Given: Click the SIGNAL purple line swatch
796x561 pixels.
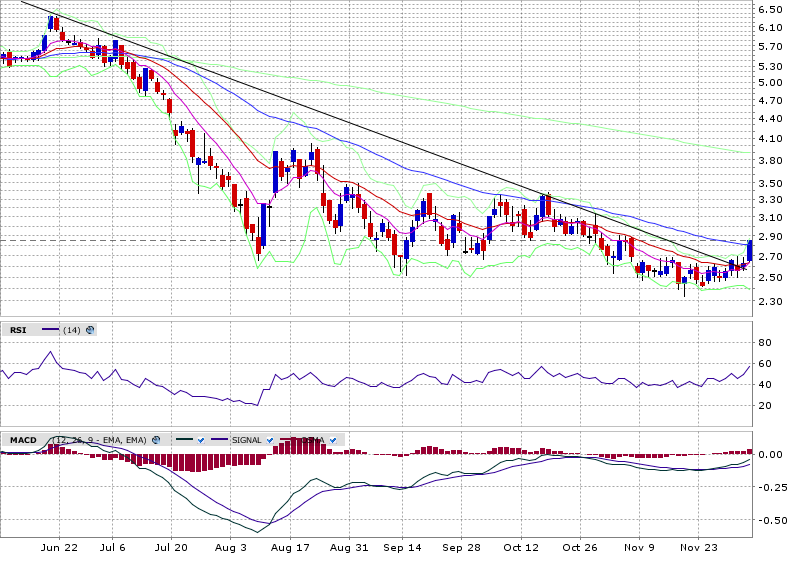Looking at the screenshot, I should click(x=218, y=440).
